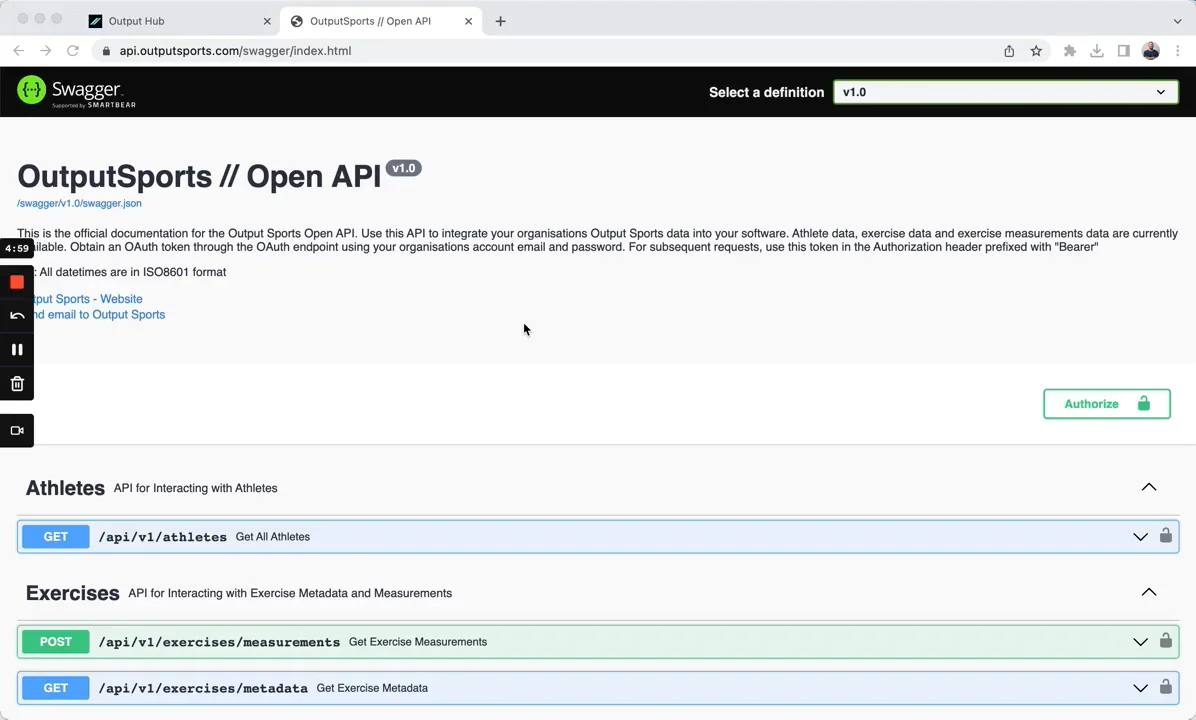
Task: Open the browser extensions puzzle icon
Action: click(x=1069, y=51)
